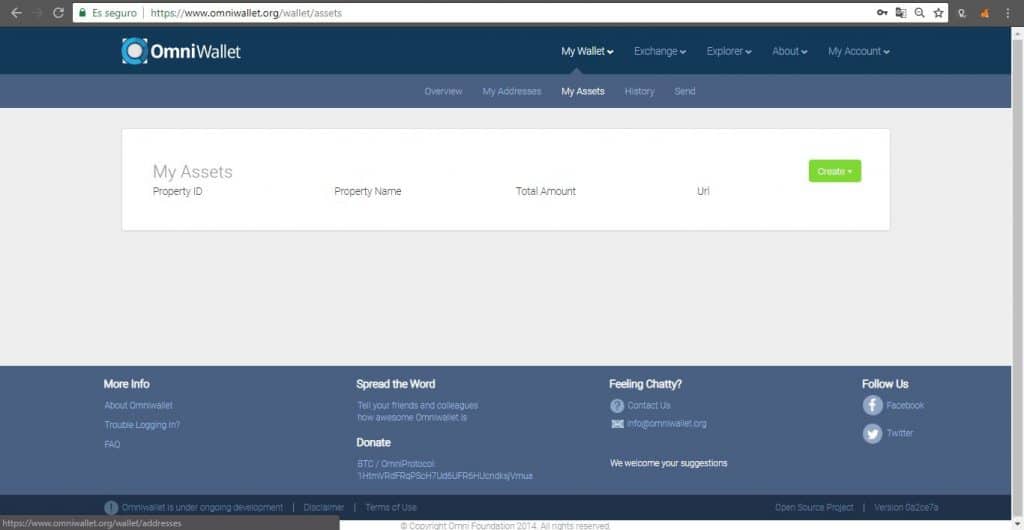This screenshot has height=530, width=1024.
Task: Click the Contact Us question icon
Action: (x=617, y=406)
